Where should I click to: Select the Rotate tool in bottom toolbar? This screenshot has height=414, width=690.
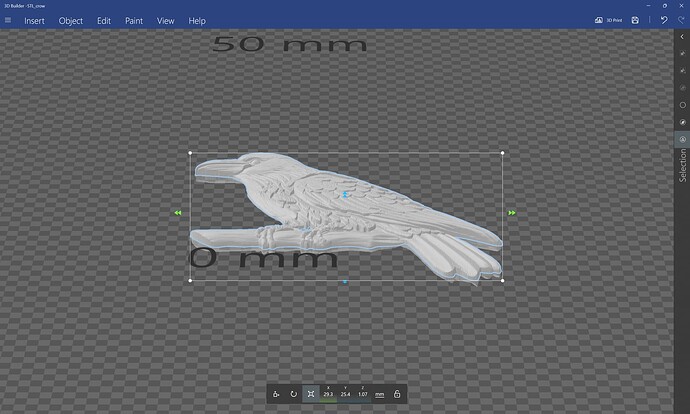[294, 394]
